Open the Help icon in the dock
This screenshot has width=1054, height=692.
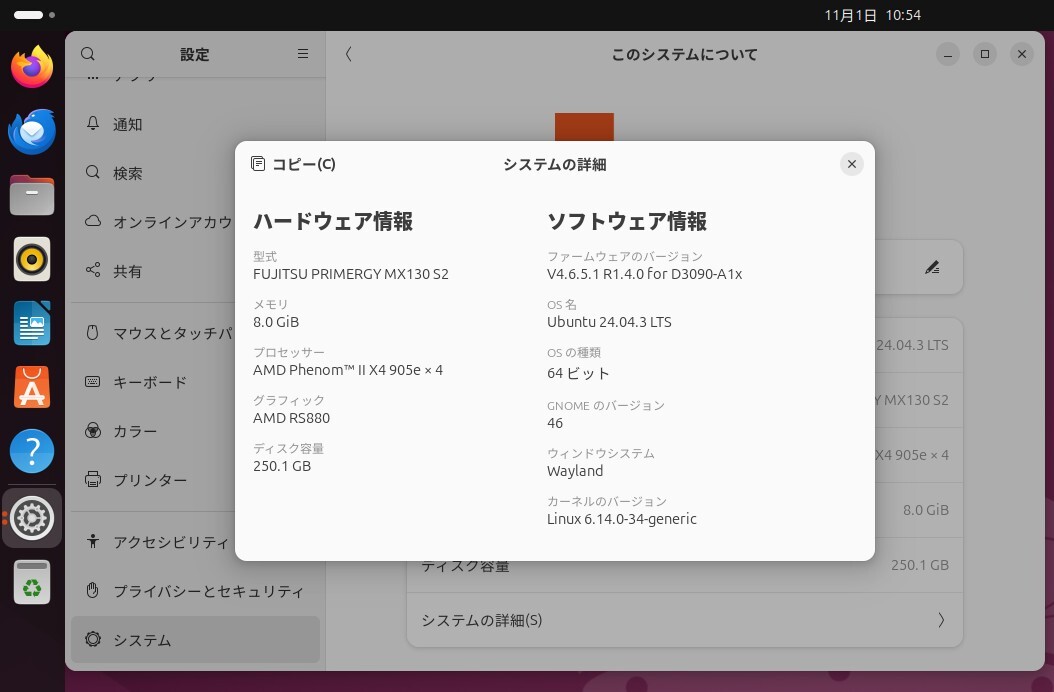coord(32,452)
